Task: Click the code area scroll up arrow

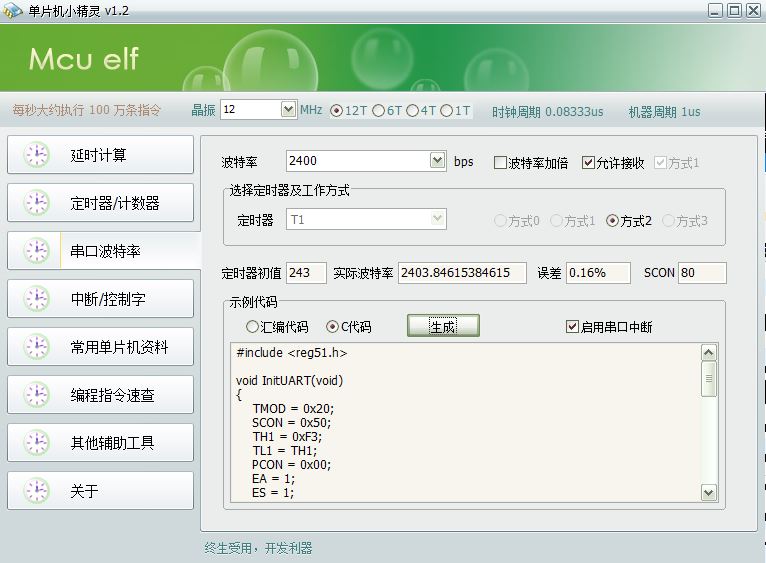Action: click(x=708, y=352)
